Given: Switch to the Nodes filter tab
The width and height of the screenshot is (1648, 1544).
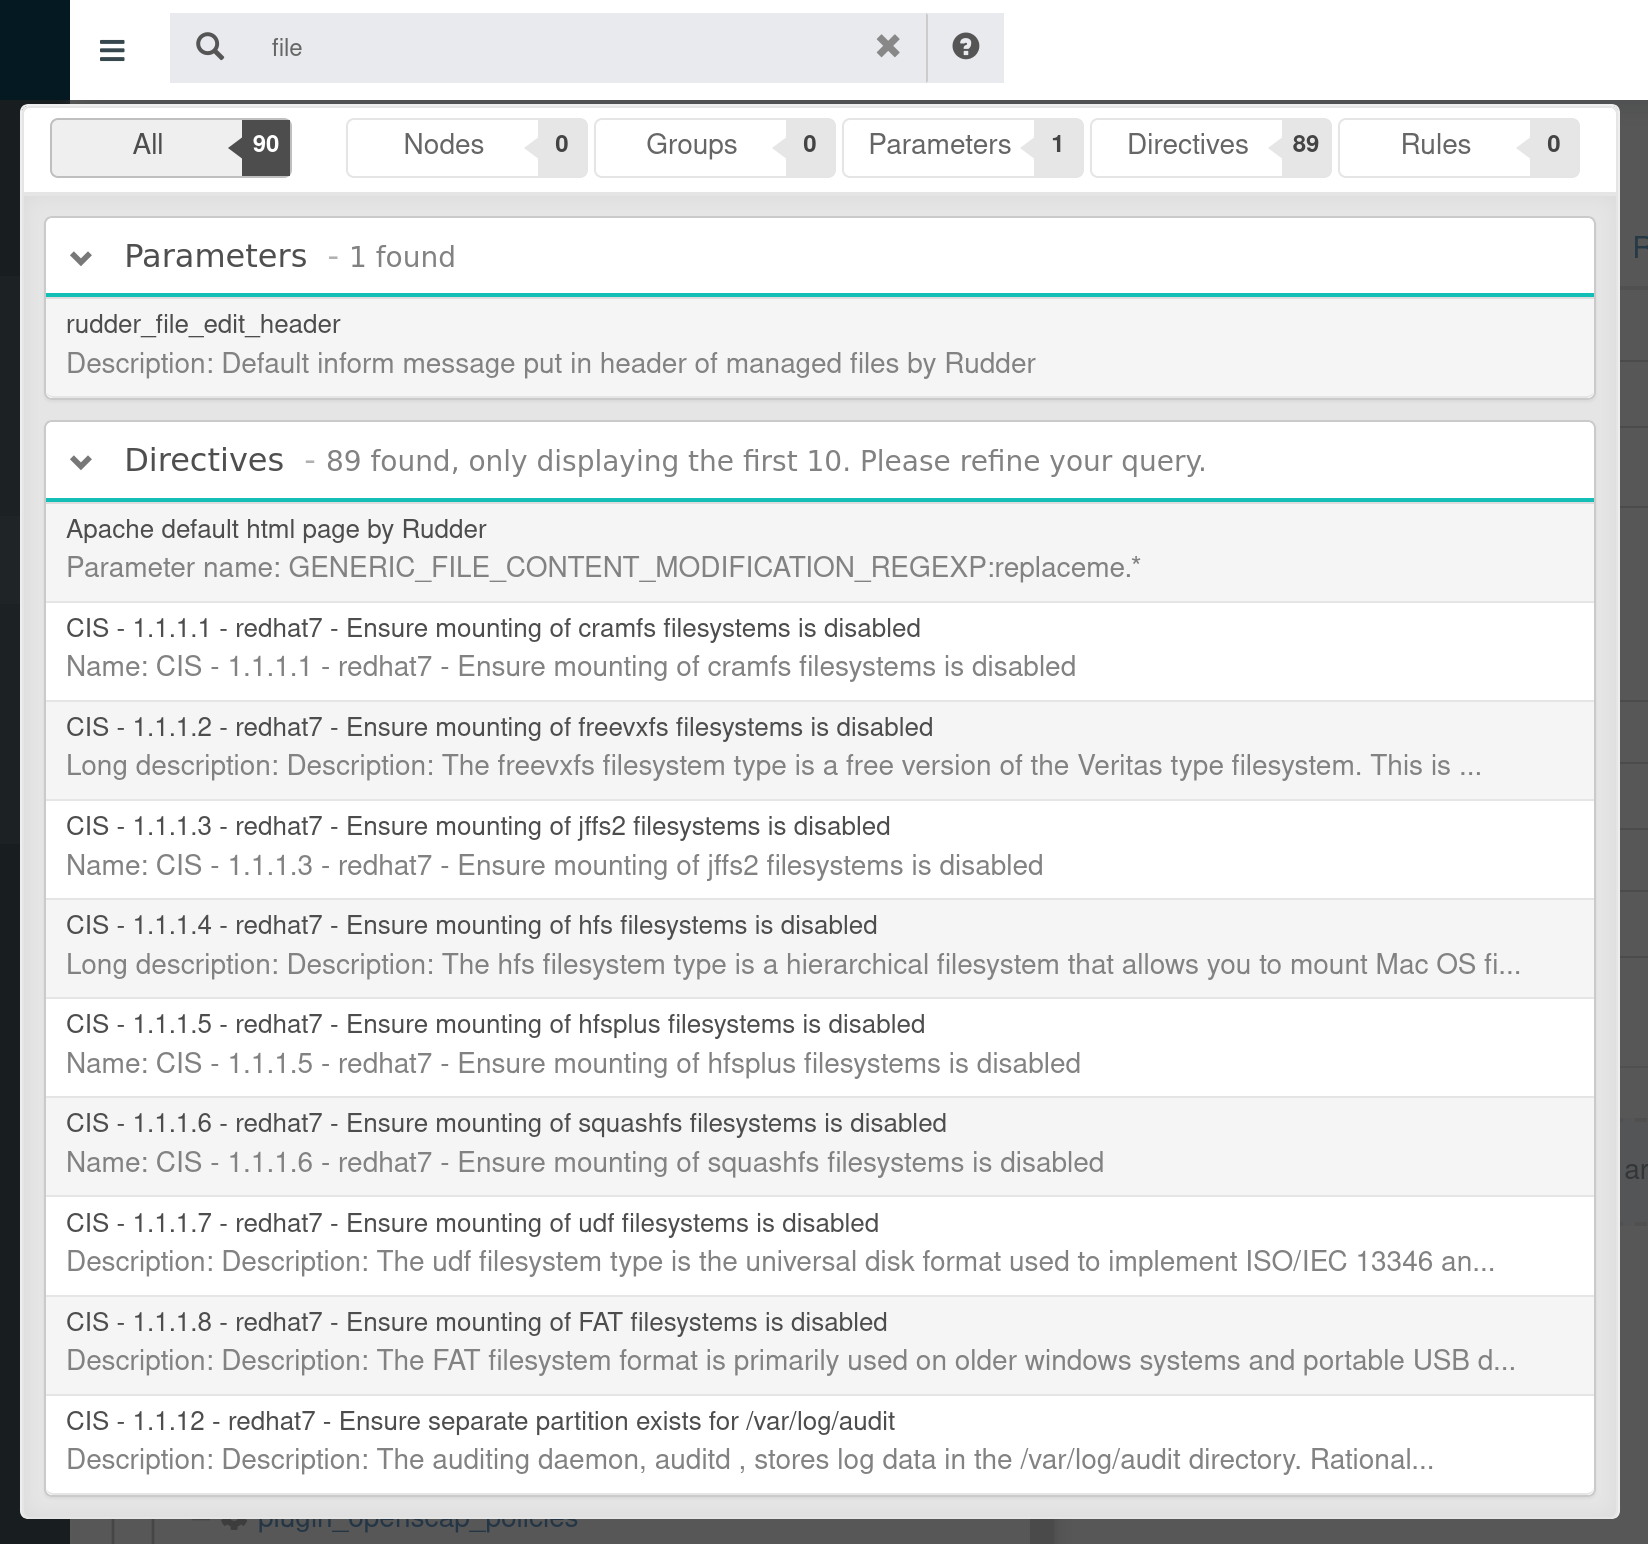Looking at the screenshot, I should click(x=443, y=146).
